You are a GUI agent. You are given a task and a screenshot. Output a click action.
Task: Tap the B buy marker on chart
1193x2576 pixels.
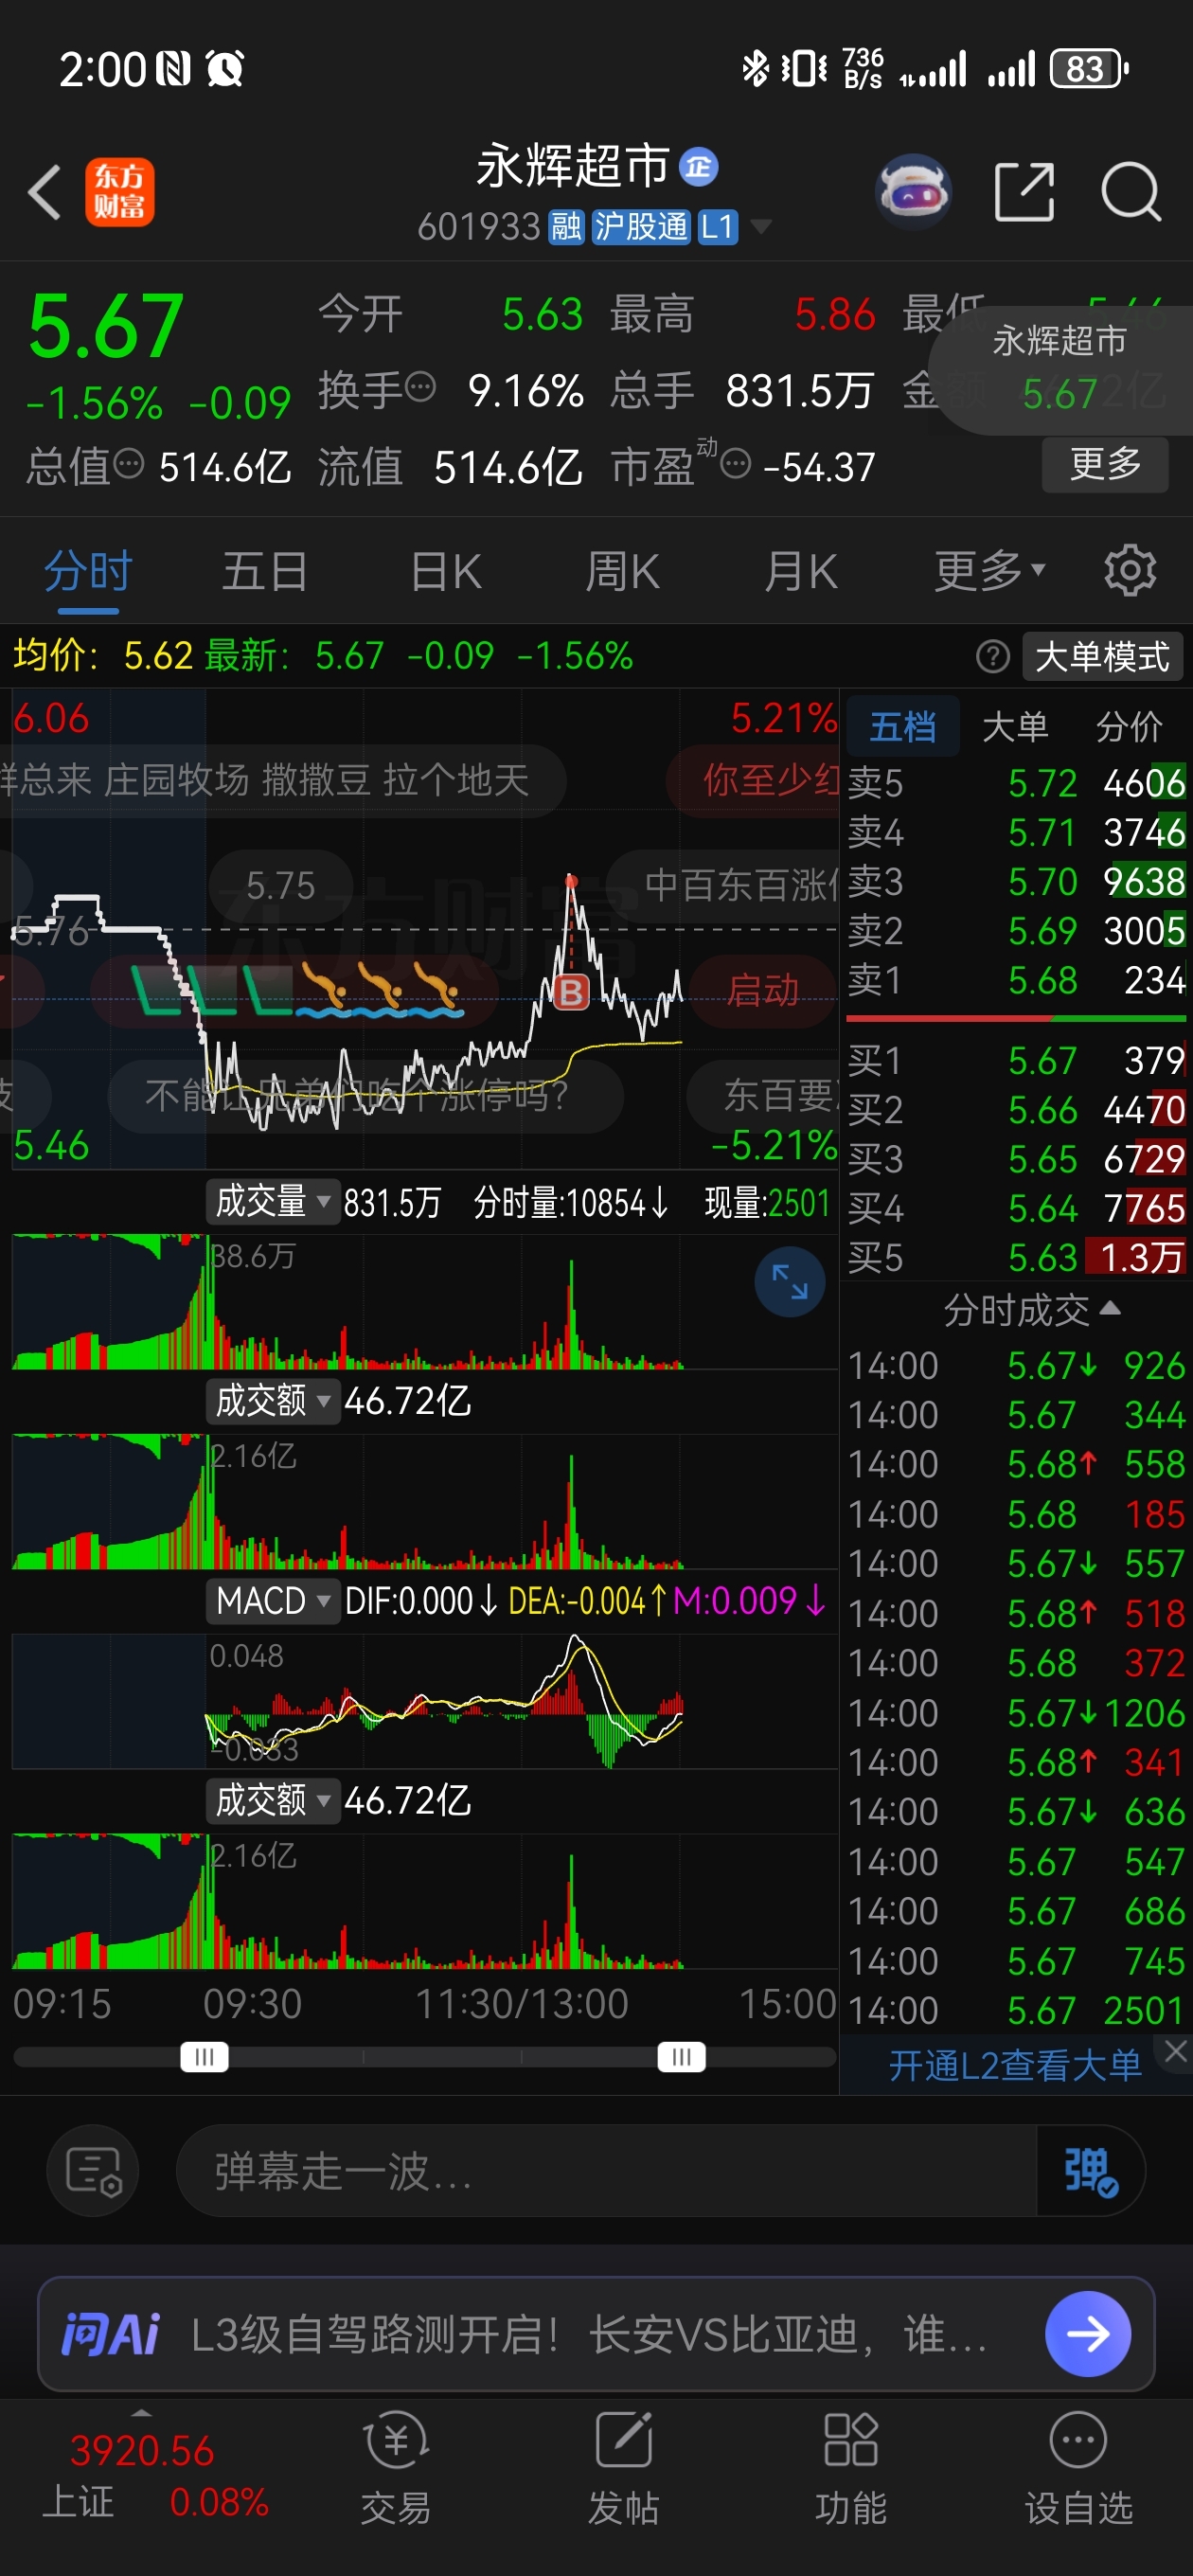(571, 992)
